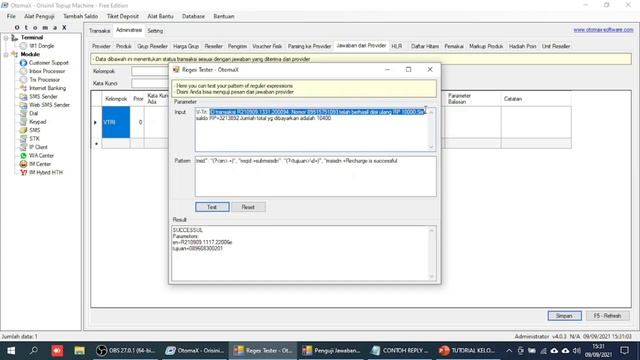640x360 pixels.
Task: Switch to the Setting tab
Action: point(155,31)
